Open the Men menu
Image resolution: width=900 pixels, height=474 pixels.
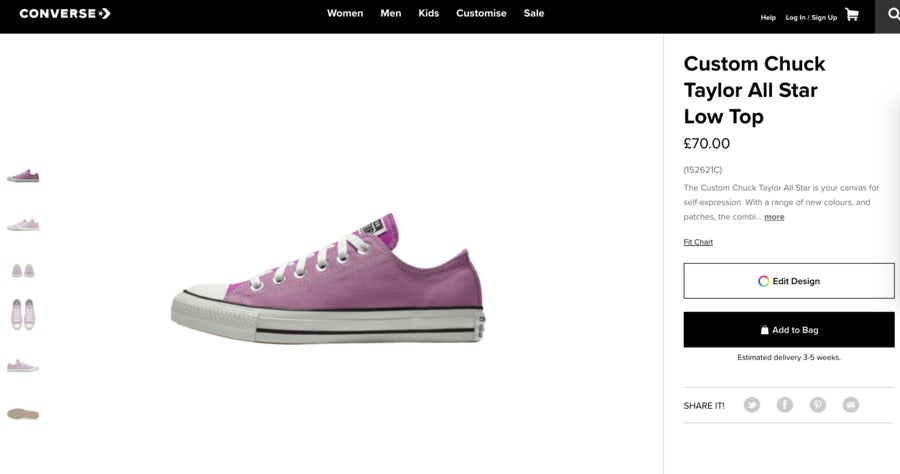coord(391,14)
